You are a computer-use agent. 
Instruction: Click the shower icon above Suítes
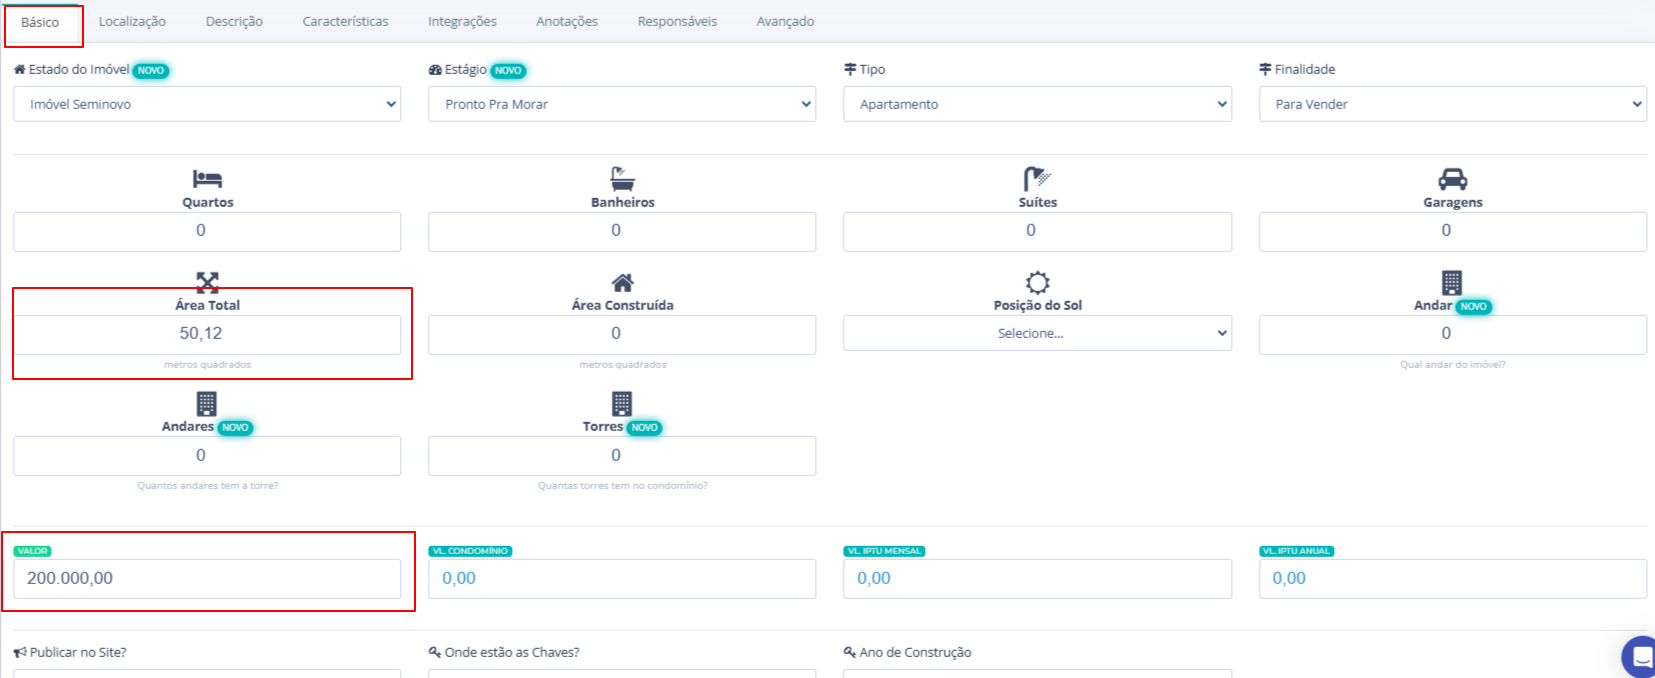(1037, 179)
